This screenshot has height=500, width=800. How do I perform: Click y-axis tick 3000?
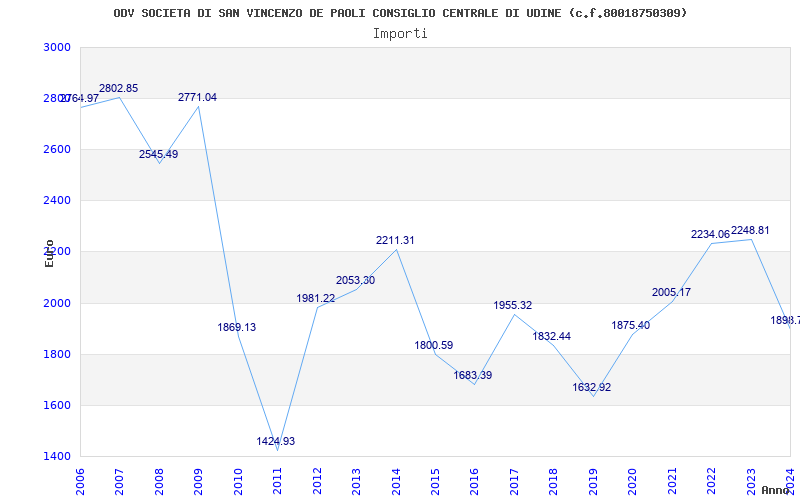[57, 47]
